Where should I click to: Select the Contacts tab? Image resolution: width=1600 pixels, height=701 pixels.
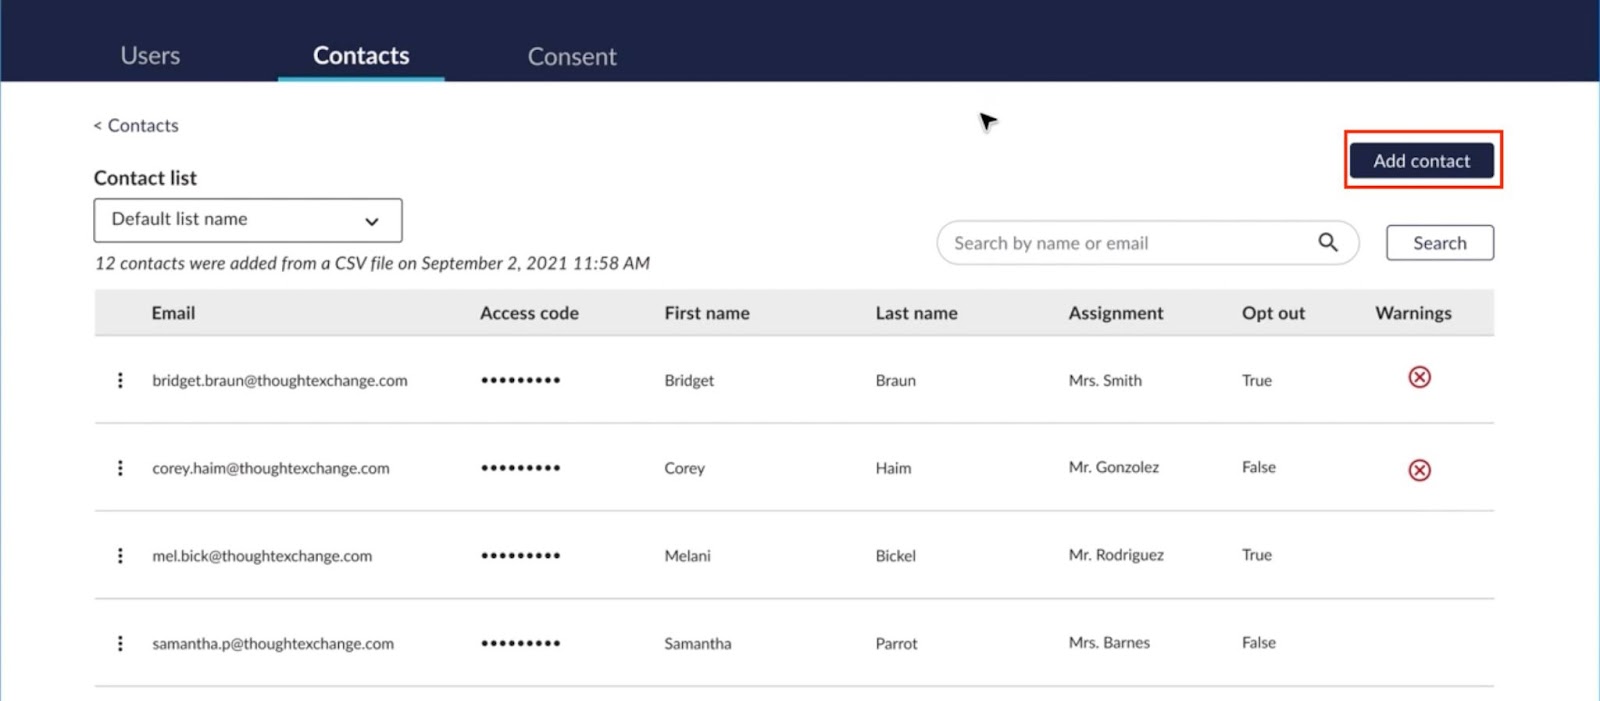(x=361, y=56)
